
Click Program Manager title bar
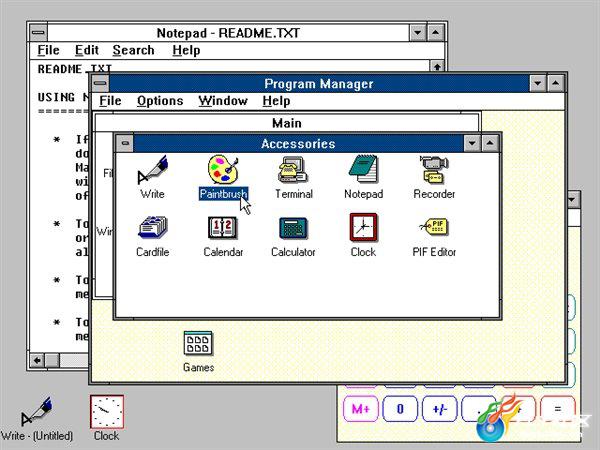pos(319,83)
